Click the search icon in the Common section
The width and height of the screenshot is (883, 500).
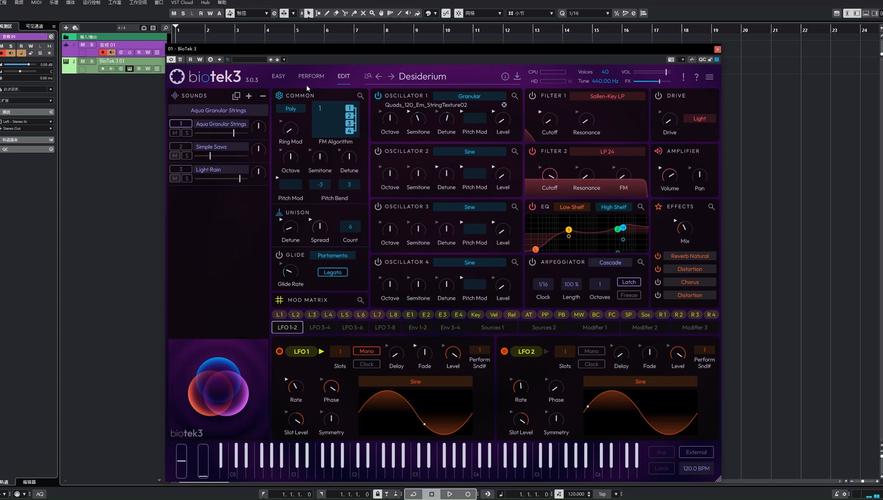point(360,96)
